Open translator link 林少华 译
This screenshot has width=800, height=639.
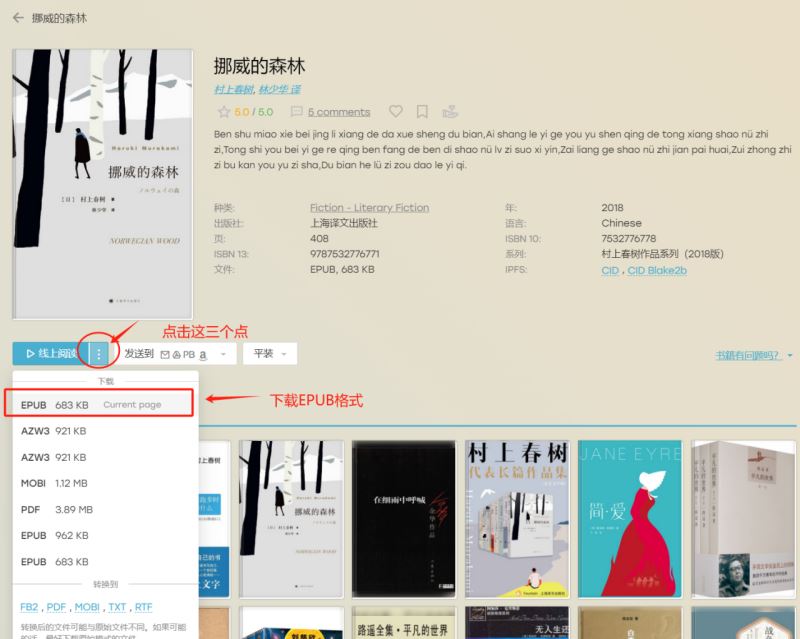tap(280, 90)
